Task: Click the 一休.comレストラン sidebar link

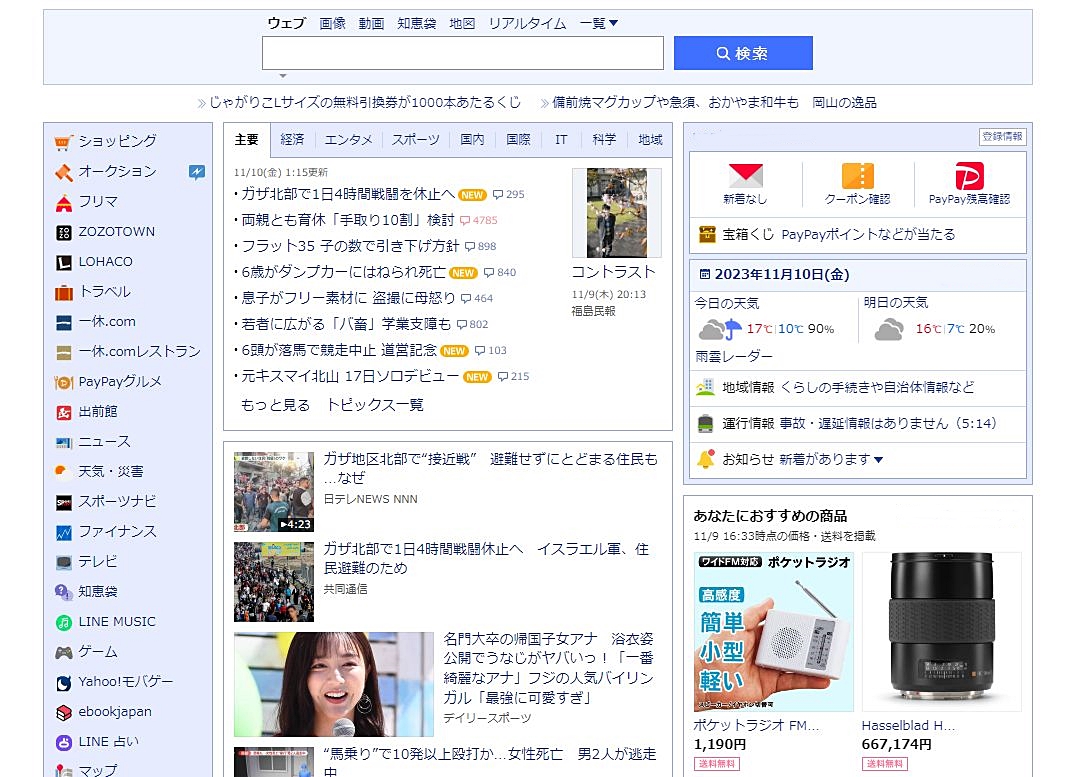Action: point(139,352)
